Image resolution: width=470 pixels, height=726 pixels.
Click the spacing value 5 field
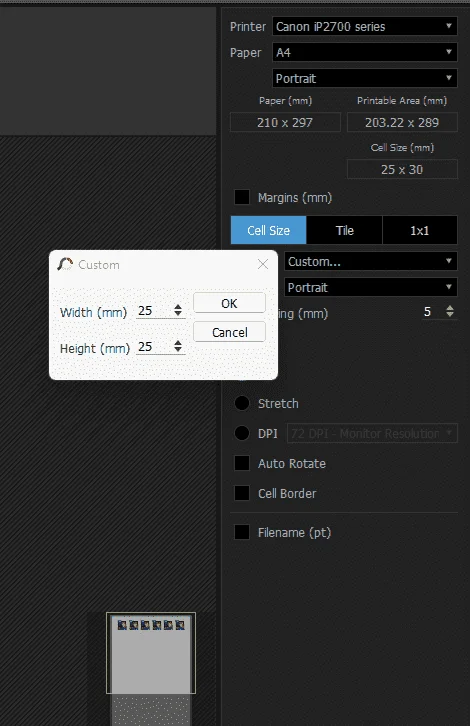431,312
